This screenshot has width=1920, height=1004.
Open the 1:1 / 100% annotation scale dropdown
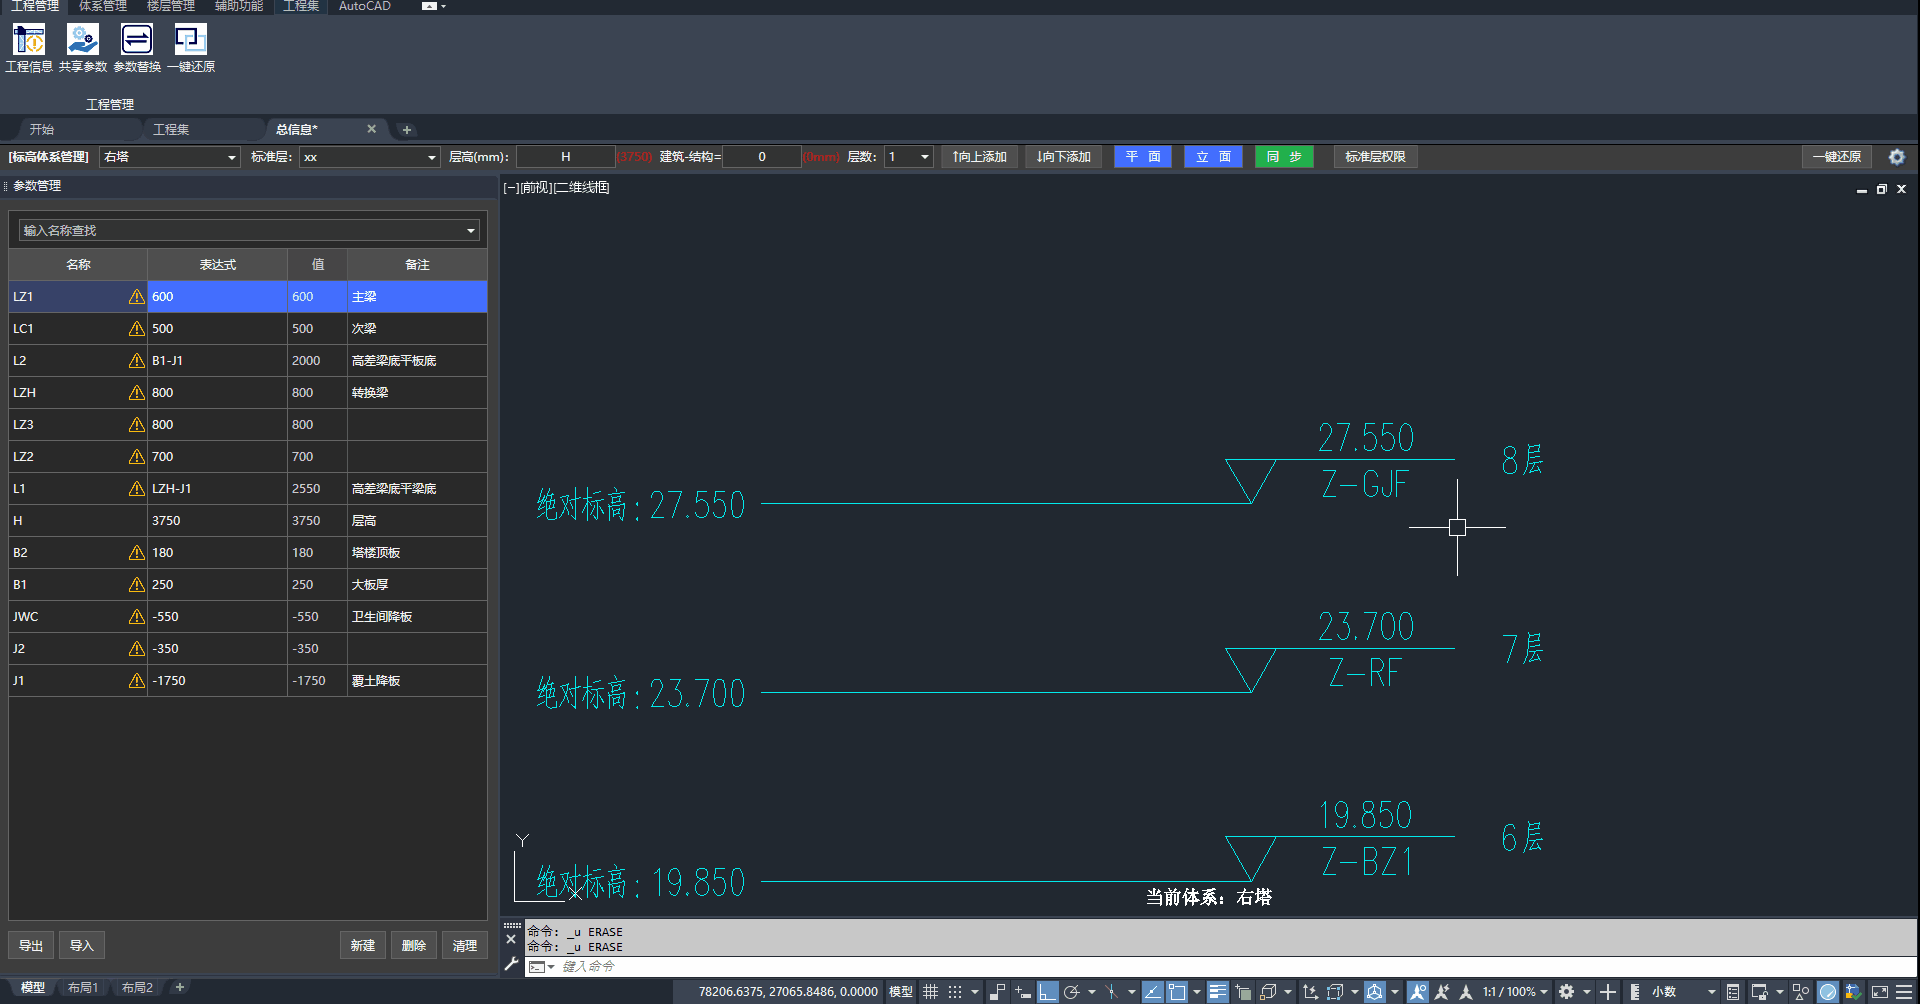[1515, 992]
